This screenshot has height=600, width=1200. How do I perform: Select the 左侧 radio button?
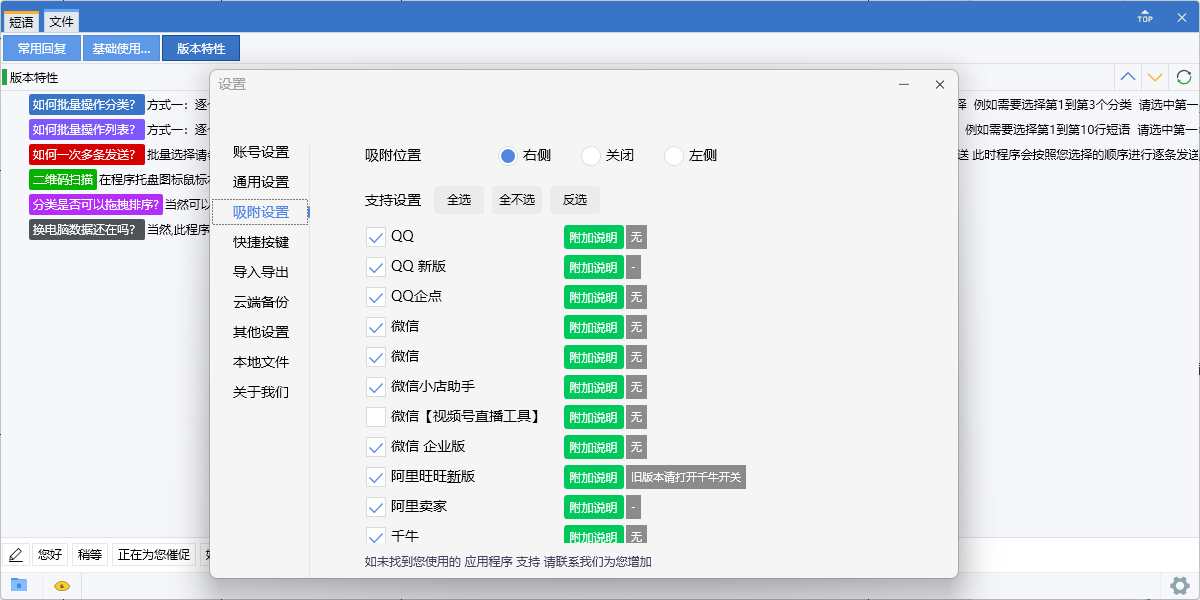click(673, 155)
